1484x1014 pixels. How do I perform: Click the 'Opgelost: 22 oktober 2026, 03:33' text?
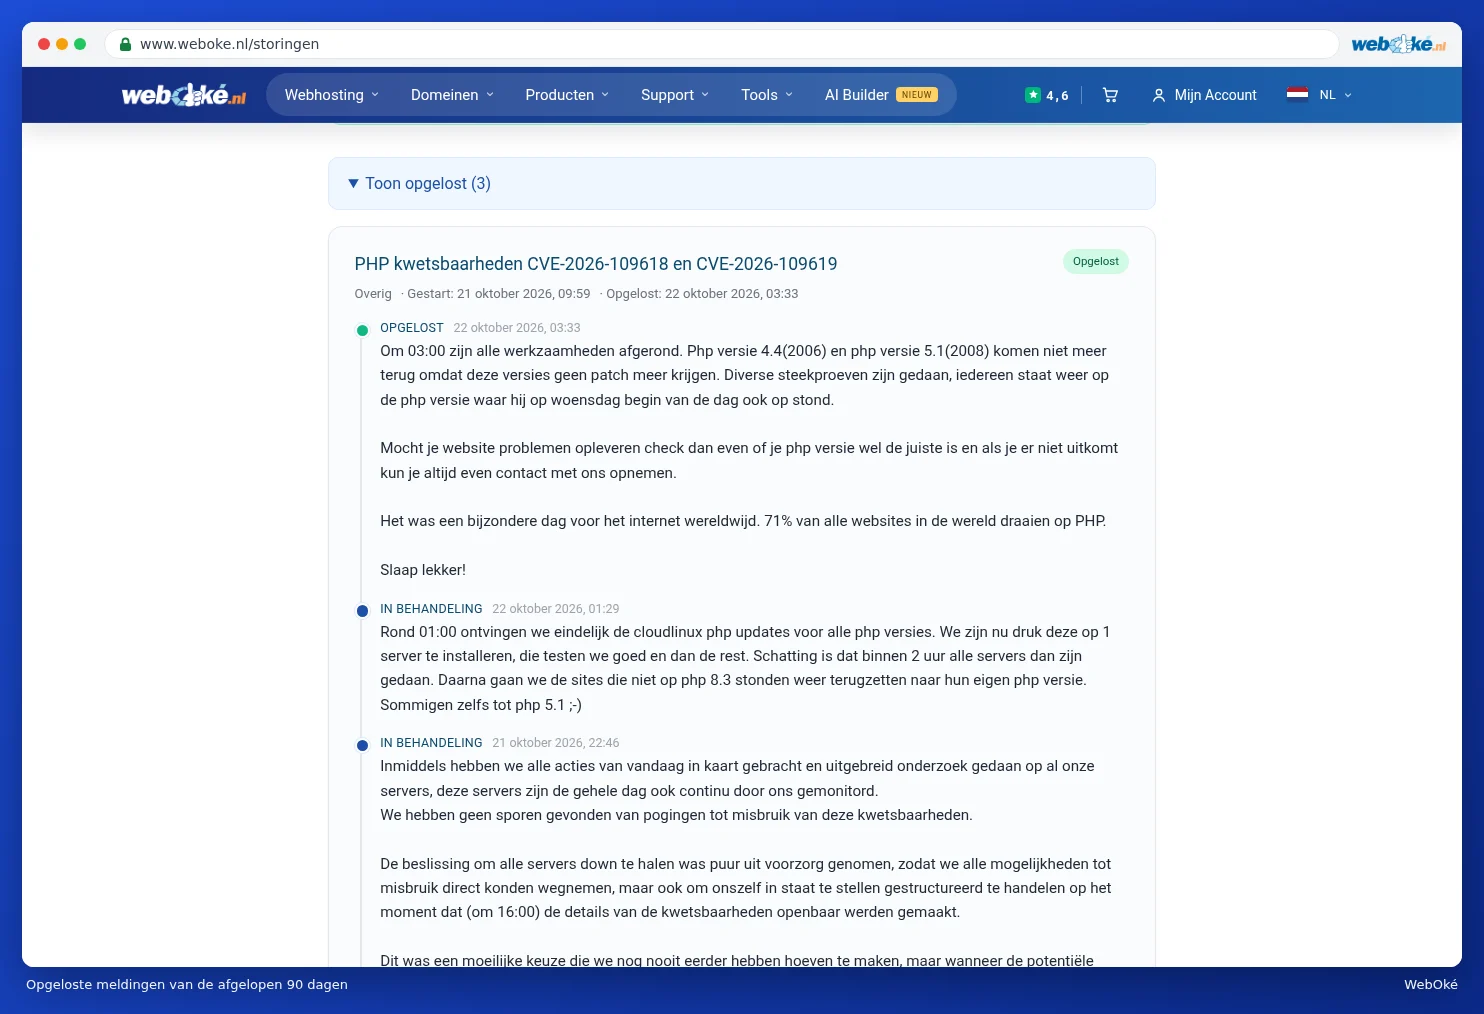(702, 294)
